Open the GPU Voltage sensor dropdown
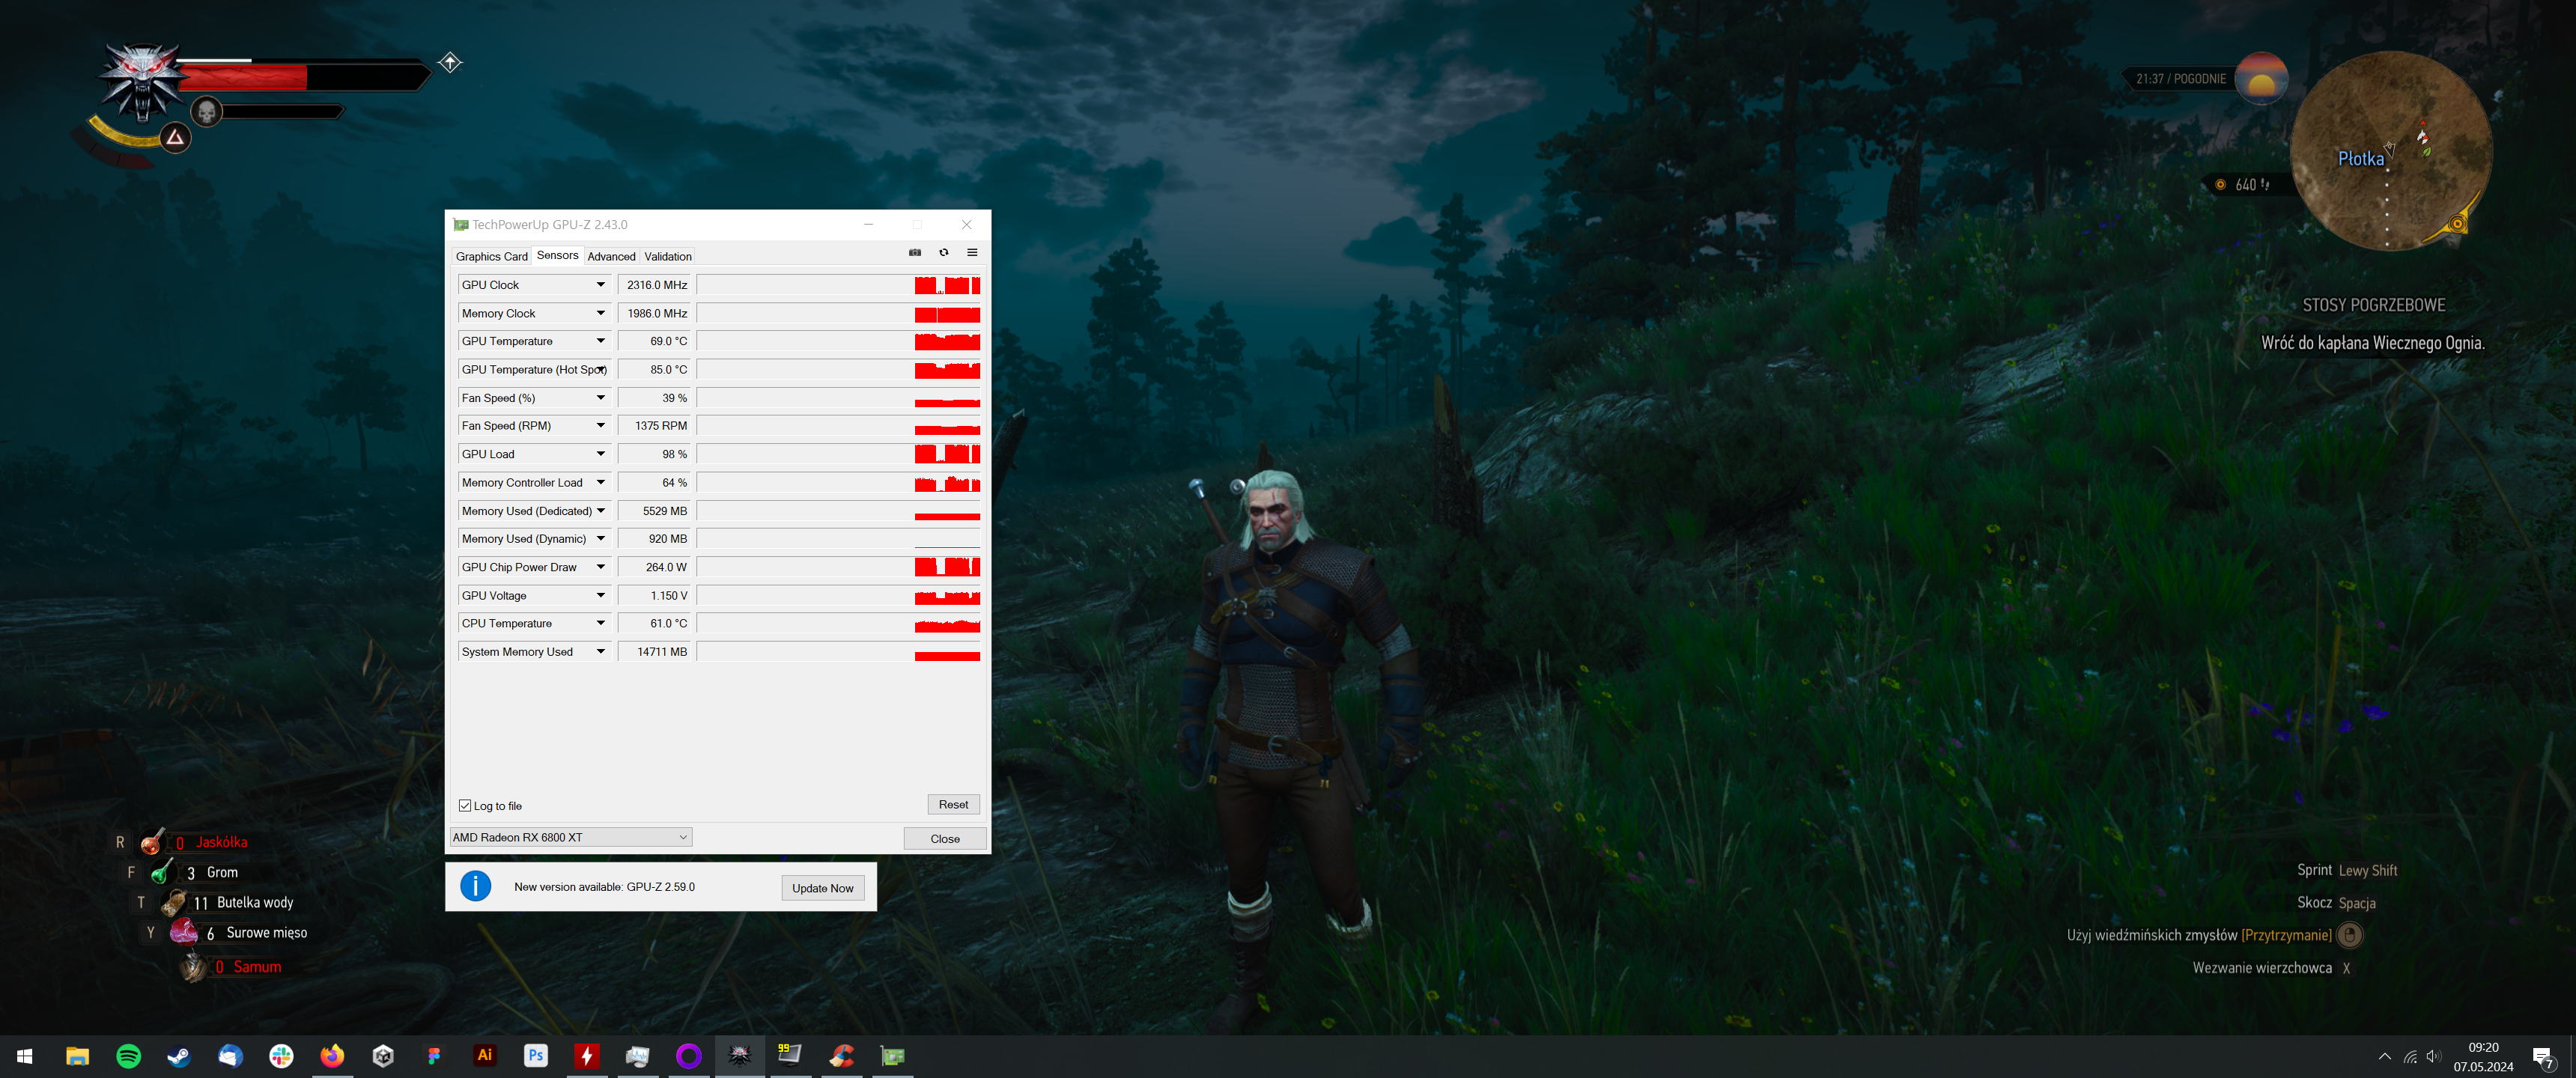This screenshot has height=1078, width=2576. tap(601, 595)
